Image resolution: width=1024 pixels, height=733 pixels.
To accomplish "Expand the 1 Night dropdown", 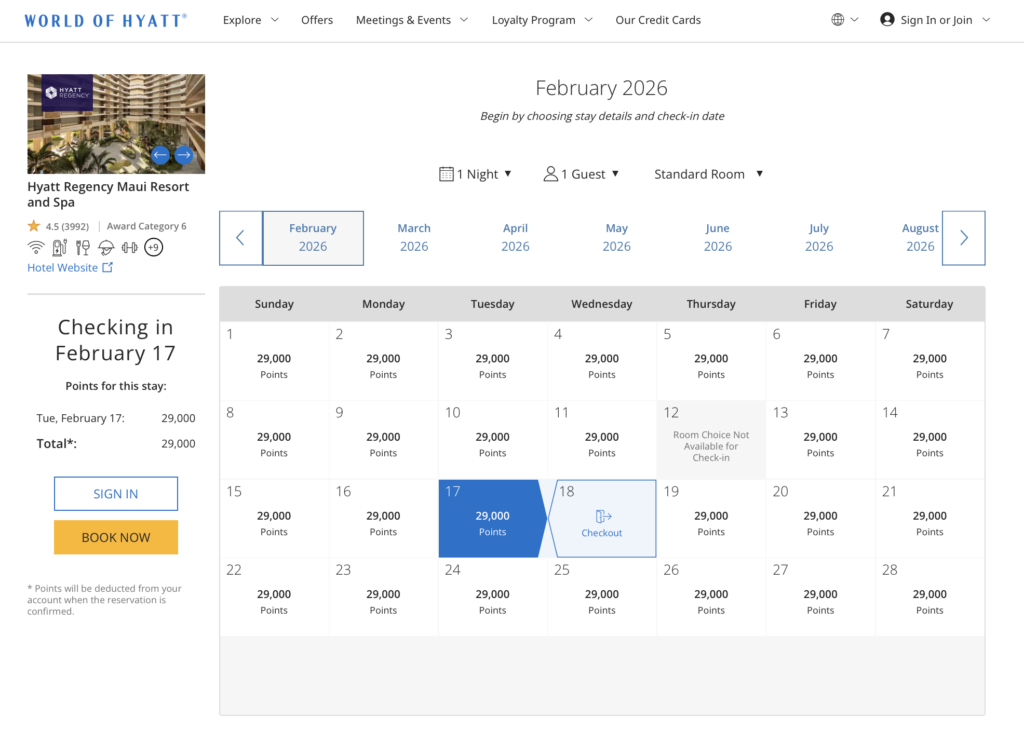I will tap(475, 174).
